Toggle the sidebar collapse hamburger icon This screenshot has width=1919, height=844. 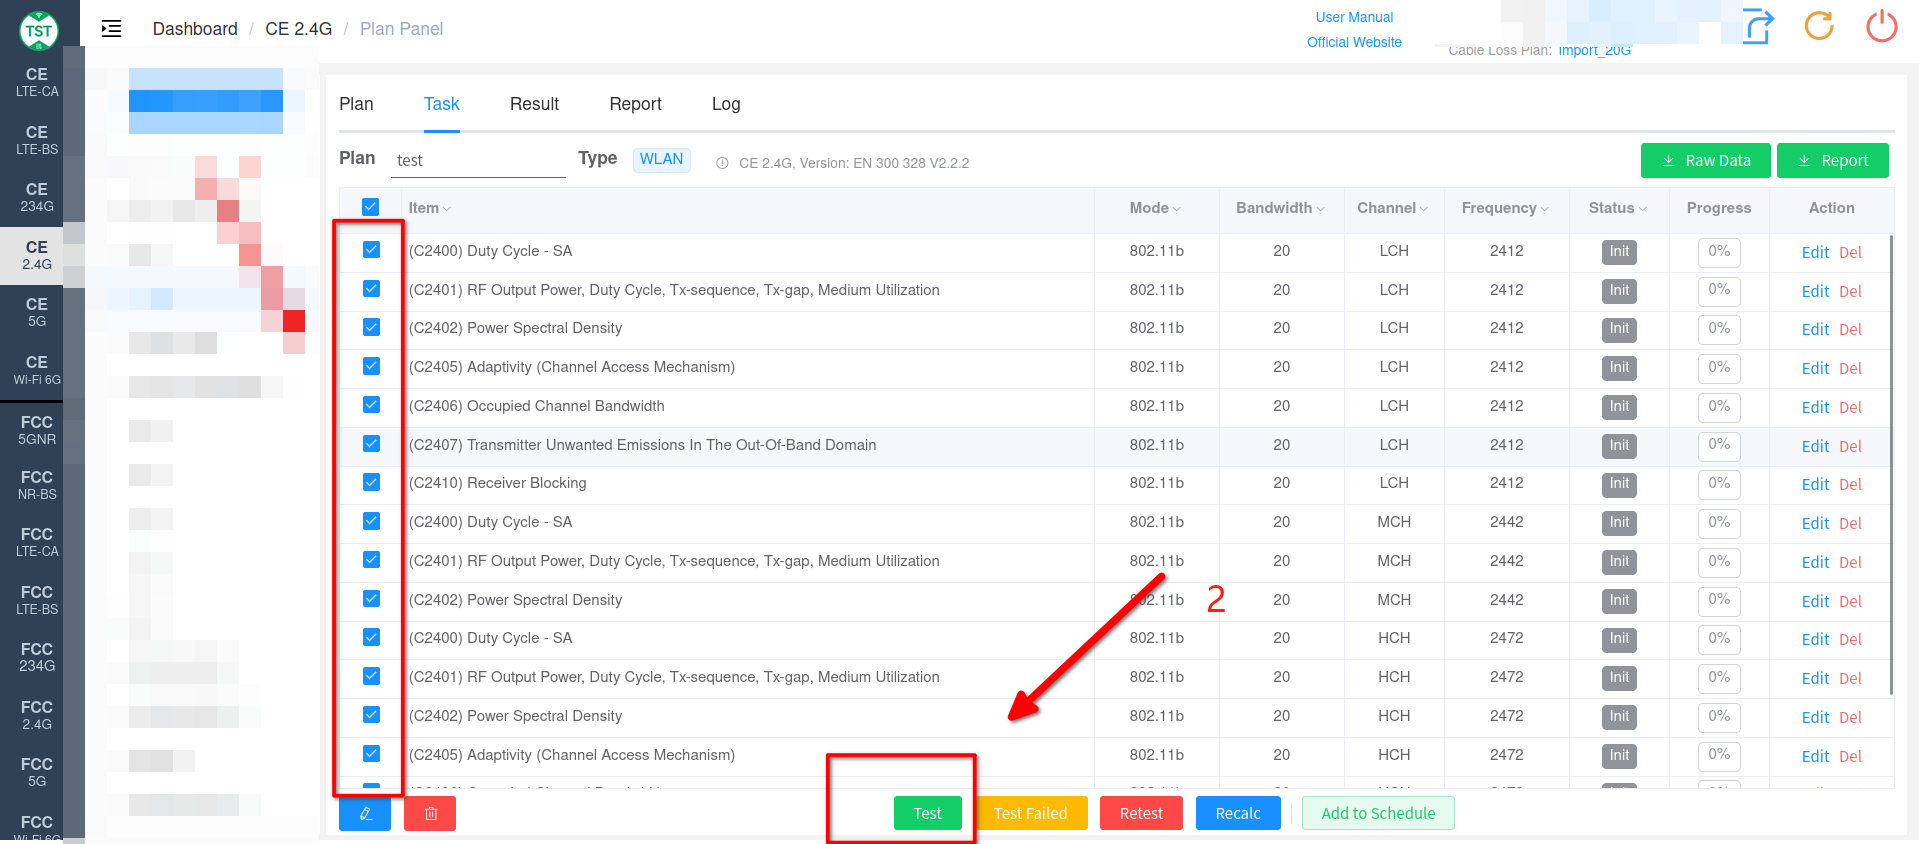111,29
